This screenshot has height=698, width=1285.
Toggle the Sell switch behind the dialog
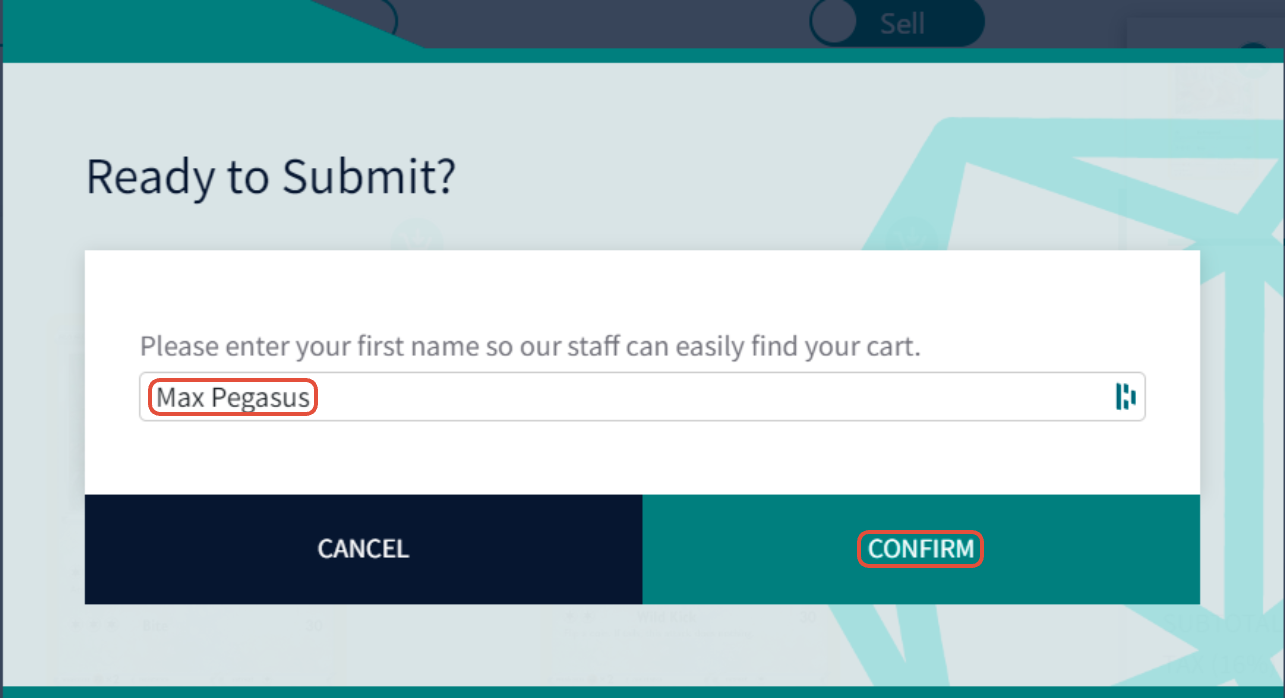pos(897,23)
